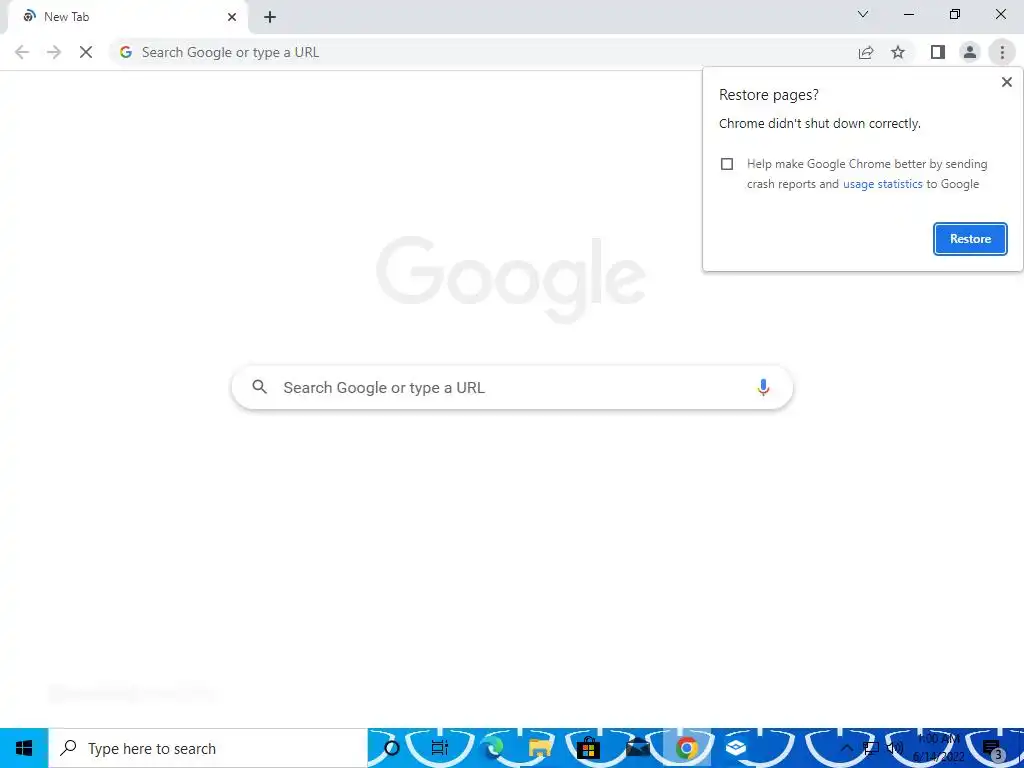1024x768 pixels.
Task: Enable sending crash reports checkbox
Action: (727, 164)
